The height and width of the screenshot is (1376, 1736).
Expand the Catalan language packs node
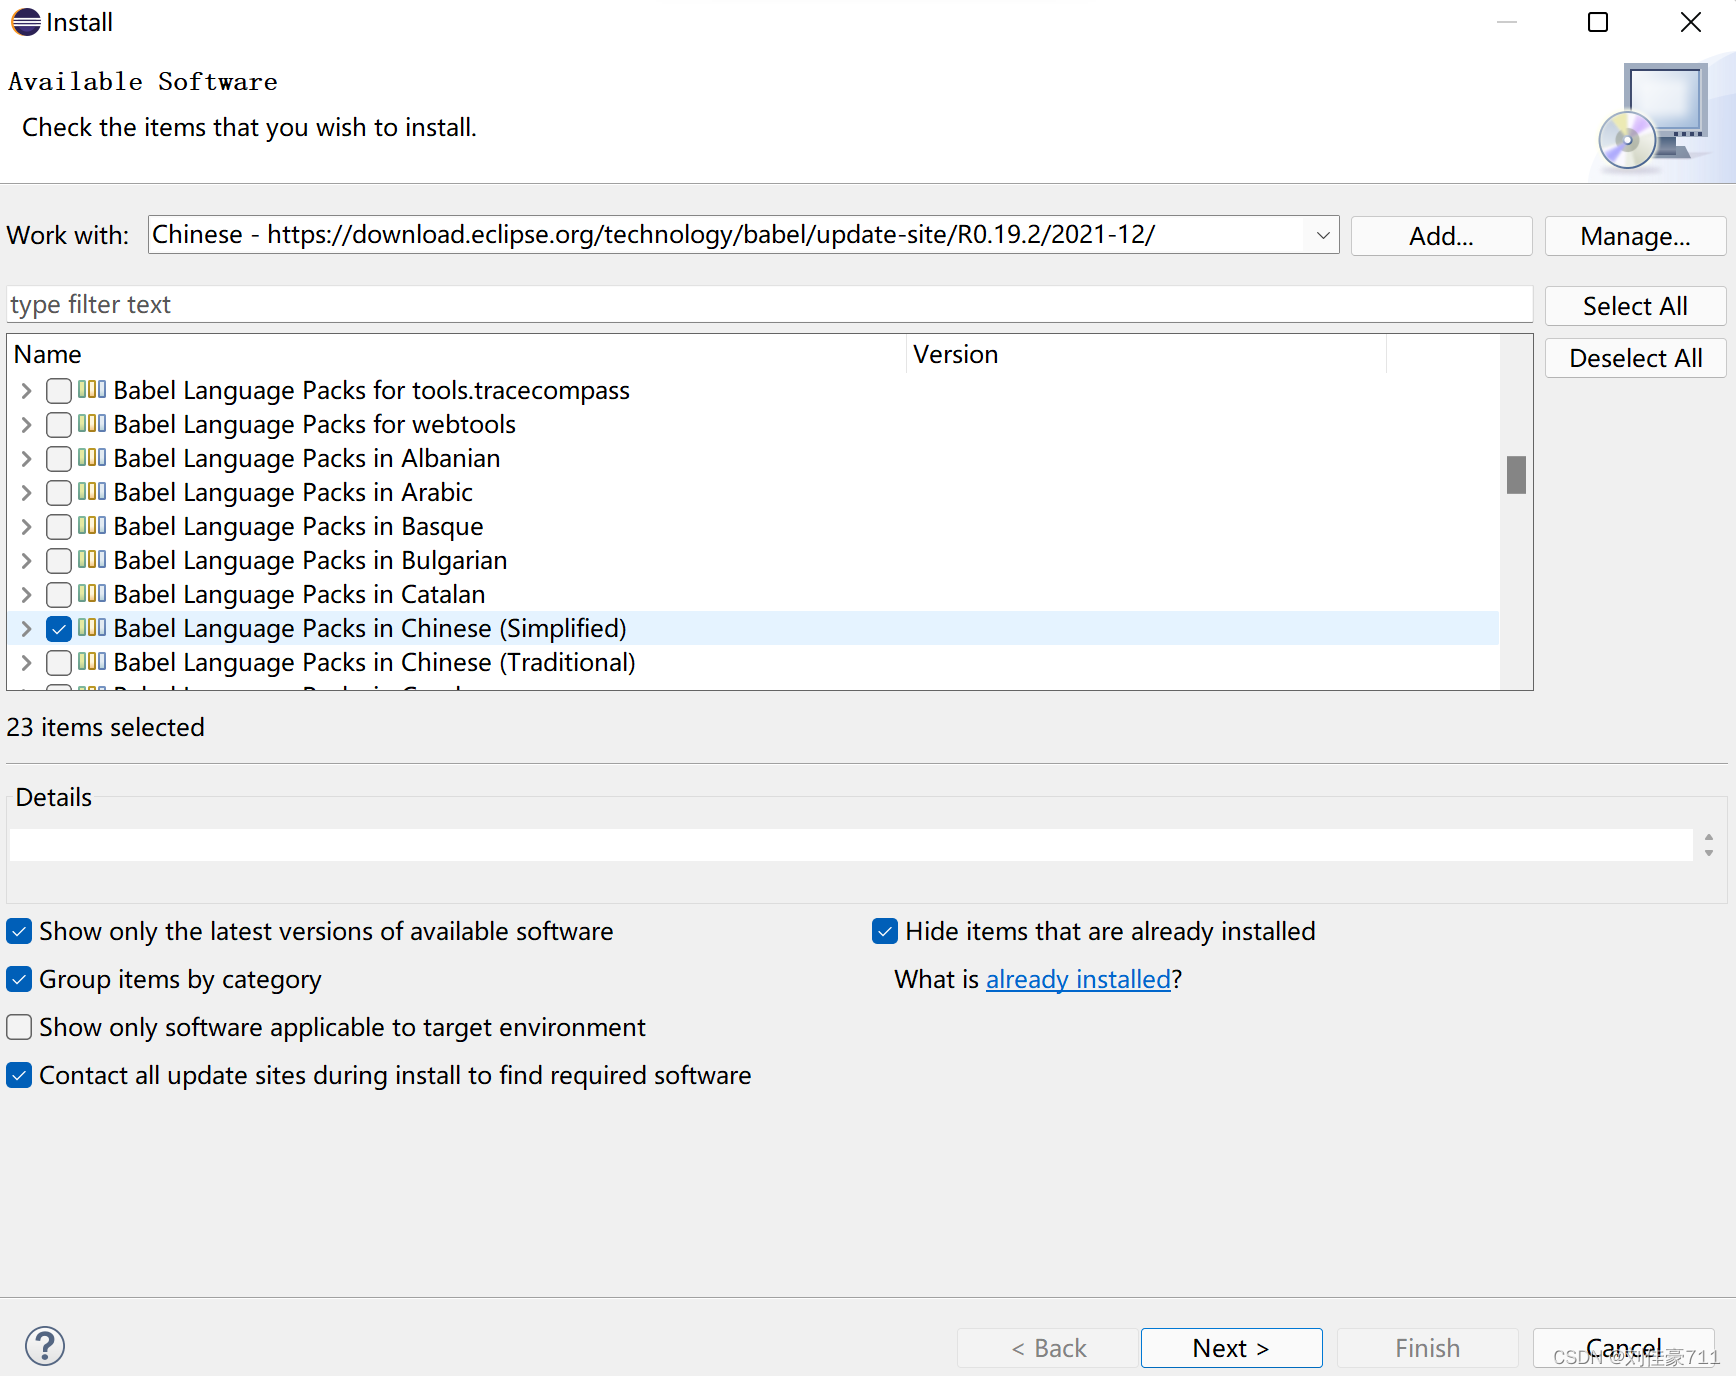[27, 595]
